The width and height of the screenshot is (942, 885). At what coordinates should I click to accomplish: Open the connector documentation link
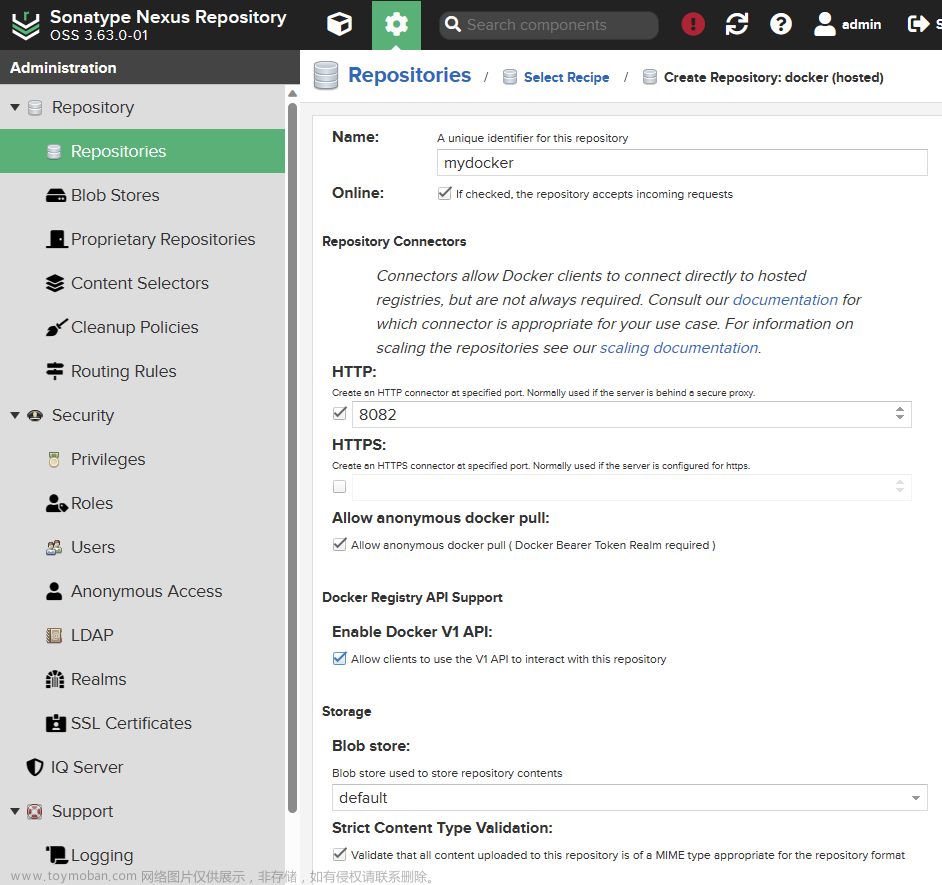pos(785,300)
